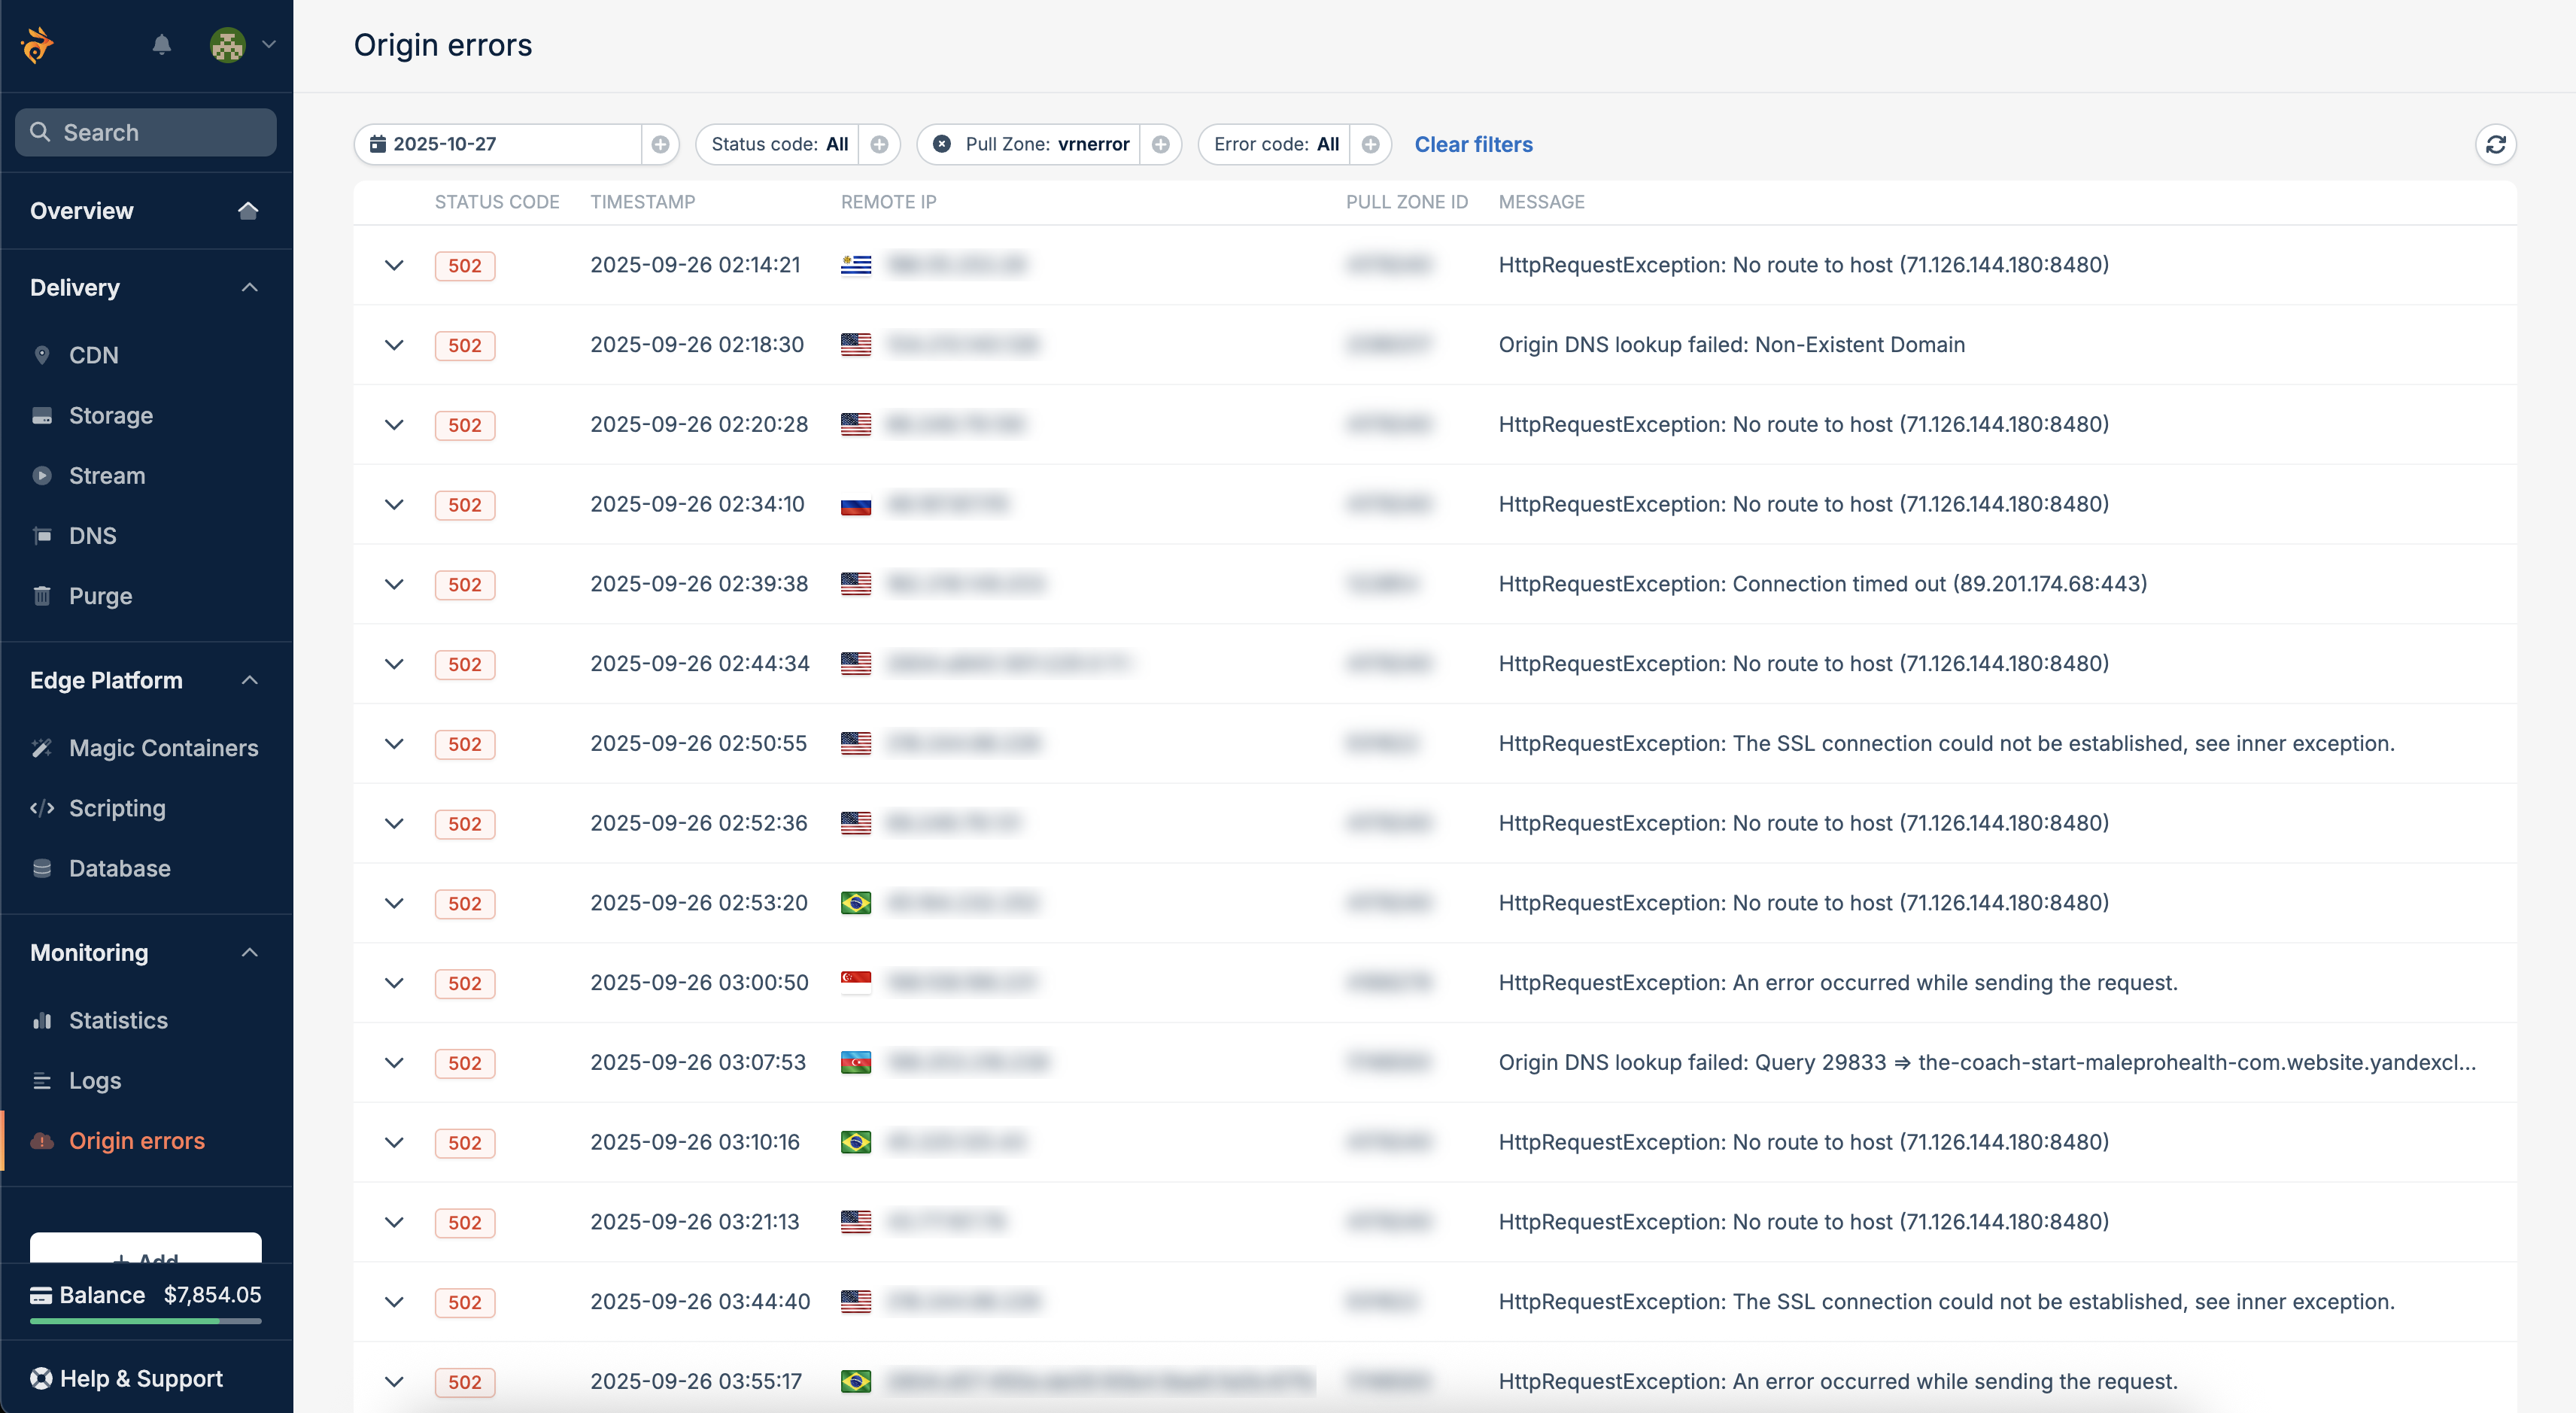The height and width of the screenshot is (1413, 2576).
Task: Expand the Connection timed out error row
Action: coord(394,584)
